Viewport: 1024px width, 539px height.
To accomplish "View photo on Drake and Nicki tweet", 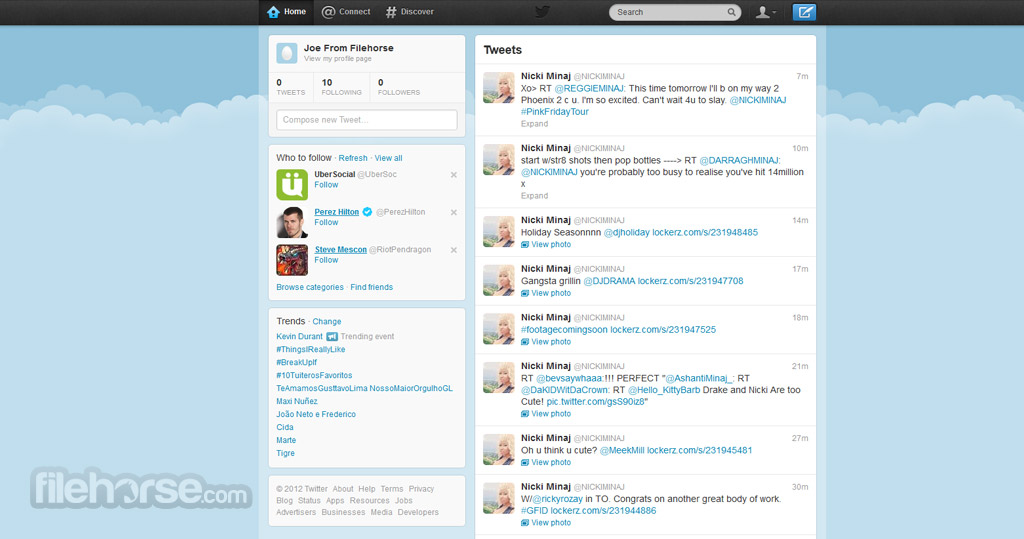I will (546, 414).
